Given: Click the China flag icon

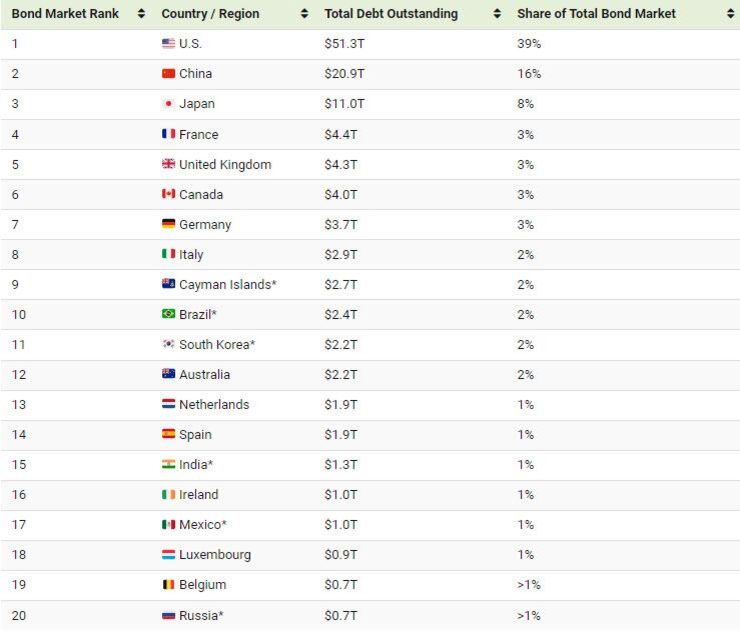Looking at the screenshot, I should coord(168,74).
